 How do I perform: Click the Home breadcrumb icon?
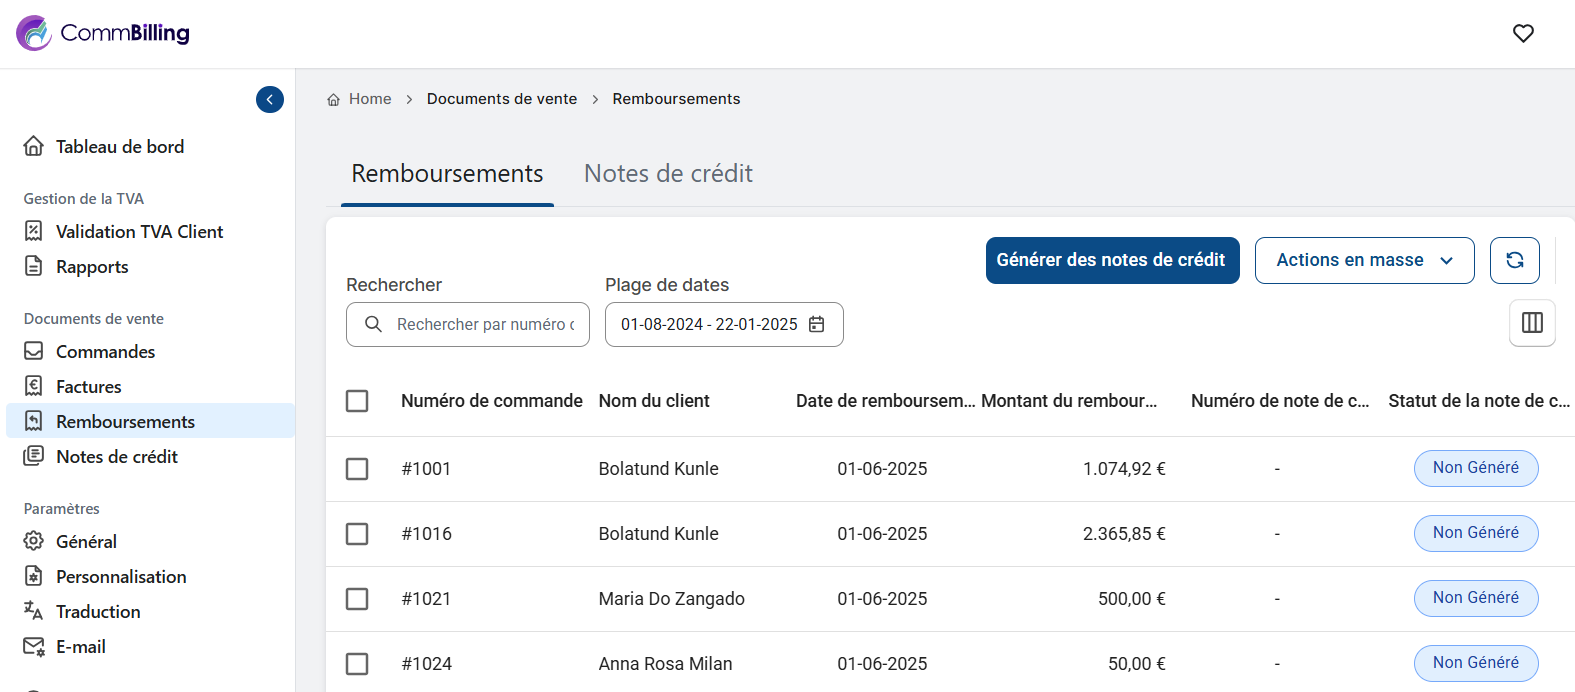click(x=334, y=99)
